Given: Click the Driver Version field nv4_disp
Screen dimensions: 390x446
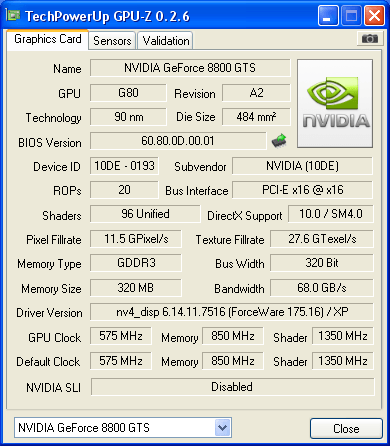Looking at the screenshot, I should click(x=232, y=312).
